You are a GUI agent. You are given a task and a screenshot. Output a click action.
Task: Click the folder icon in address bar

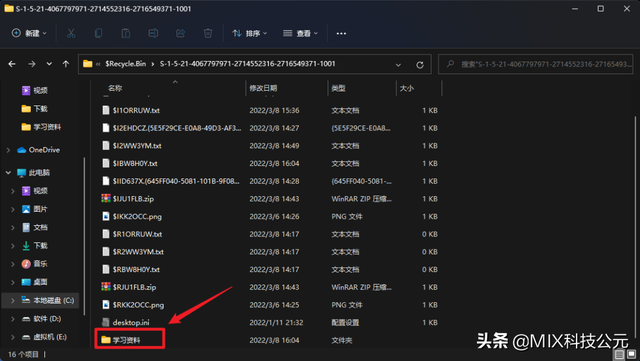click(x=87, y=64)
